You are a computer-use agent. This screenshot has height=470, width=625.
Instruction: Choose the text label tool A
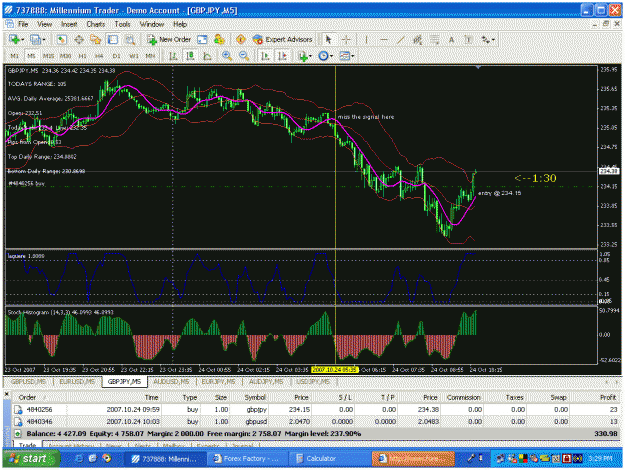(x=451, y=39)
